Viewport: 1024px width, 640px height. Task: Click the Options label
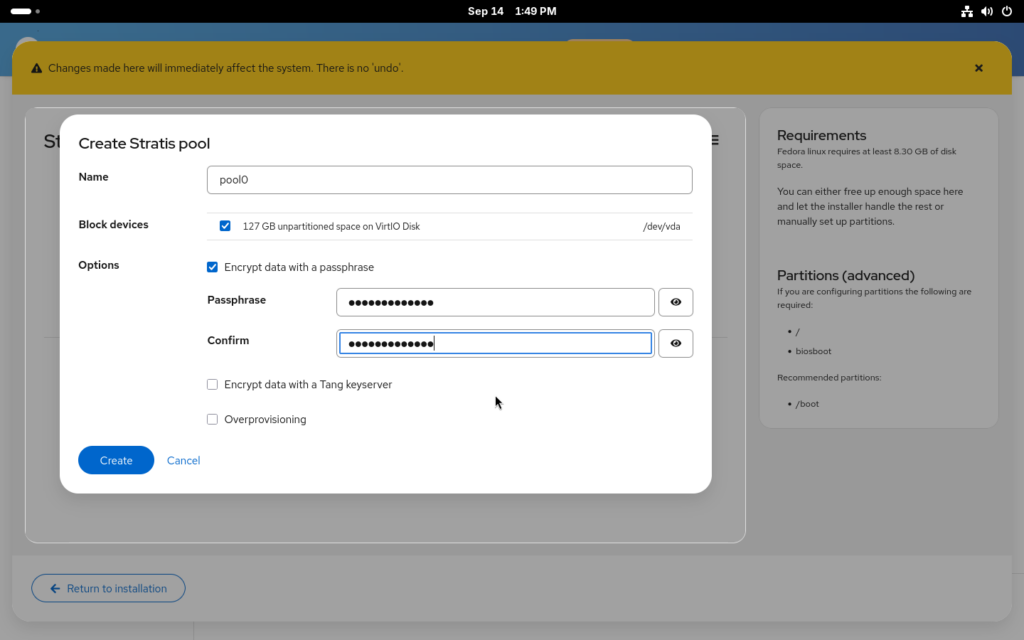[99, 265]
